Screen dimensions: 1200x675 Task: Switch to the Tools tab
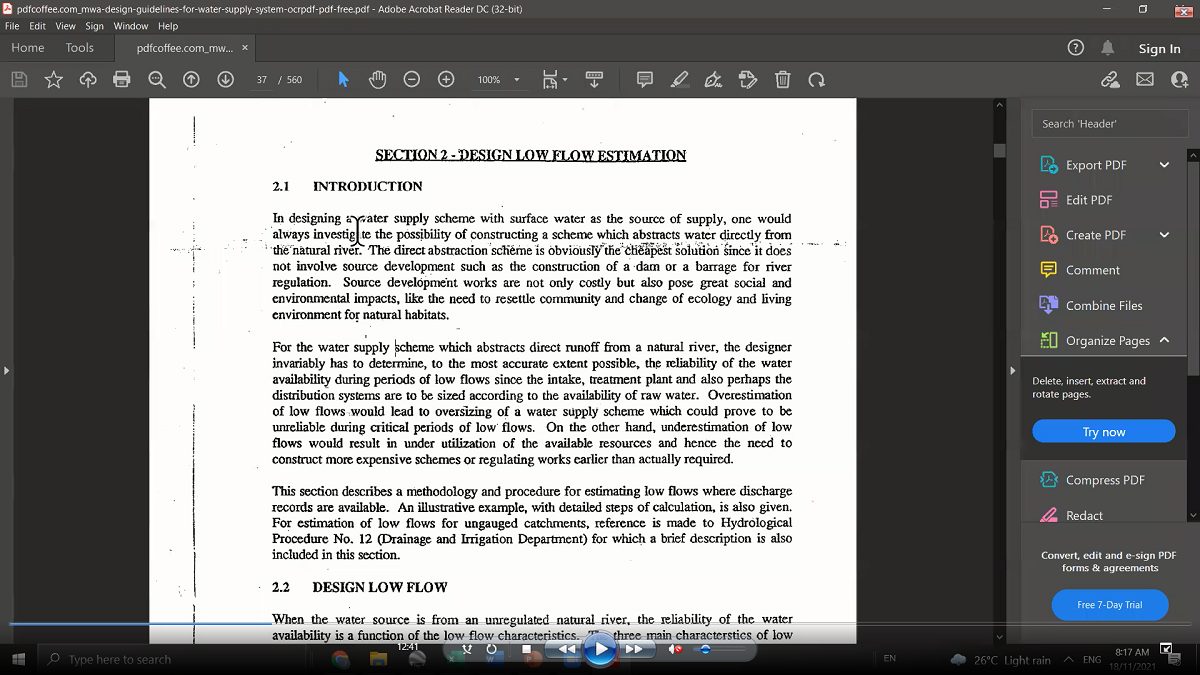(x=80, y=48)
